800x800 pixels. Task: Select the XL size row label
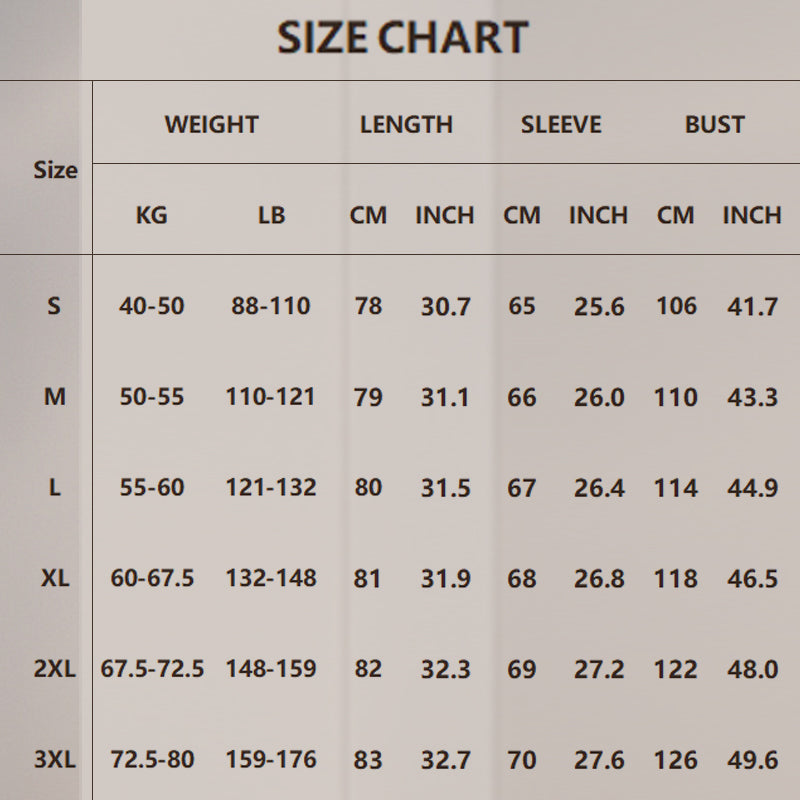[x=55, y=579]
